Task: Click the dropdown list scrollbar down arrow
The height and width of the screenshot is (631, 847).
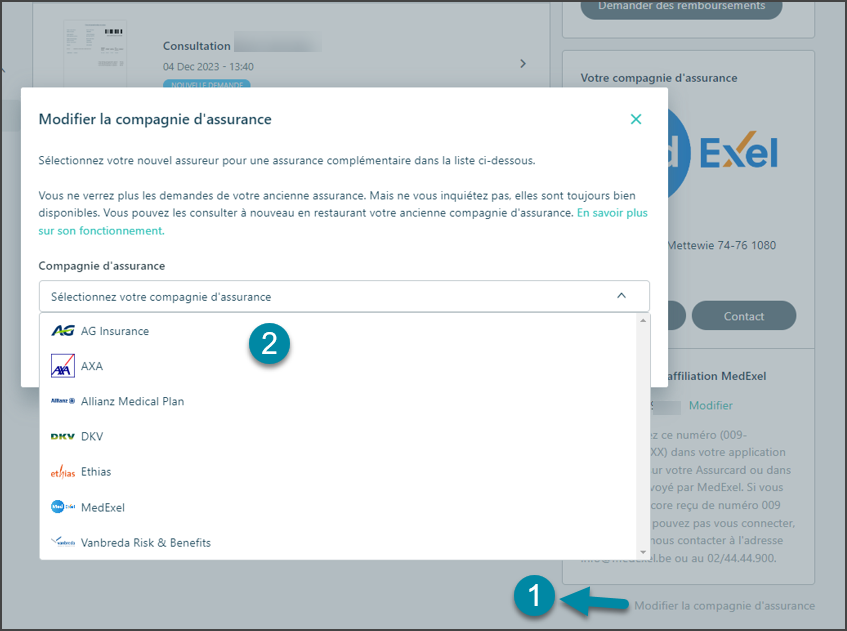Action: [643, 552]
